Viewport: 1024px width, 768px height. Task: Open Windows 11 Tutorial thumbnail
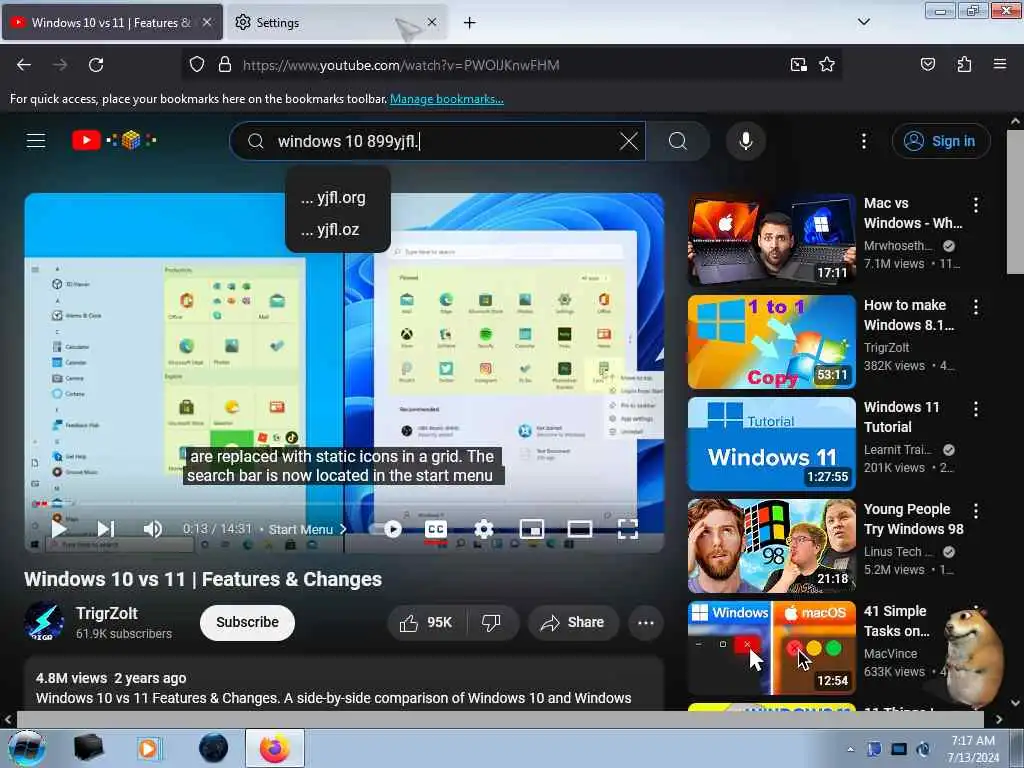click(x=771, y=443)
